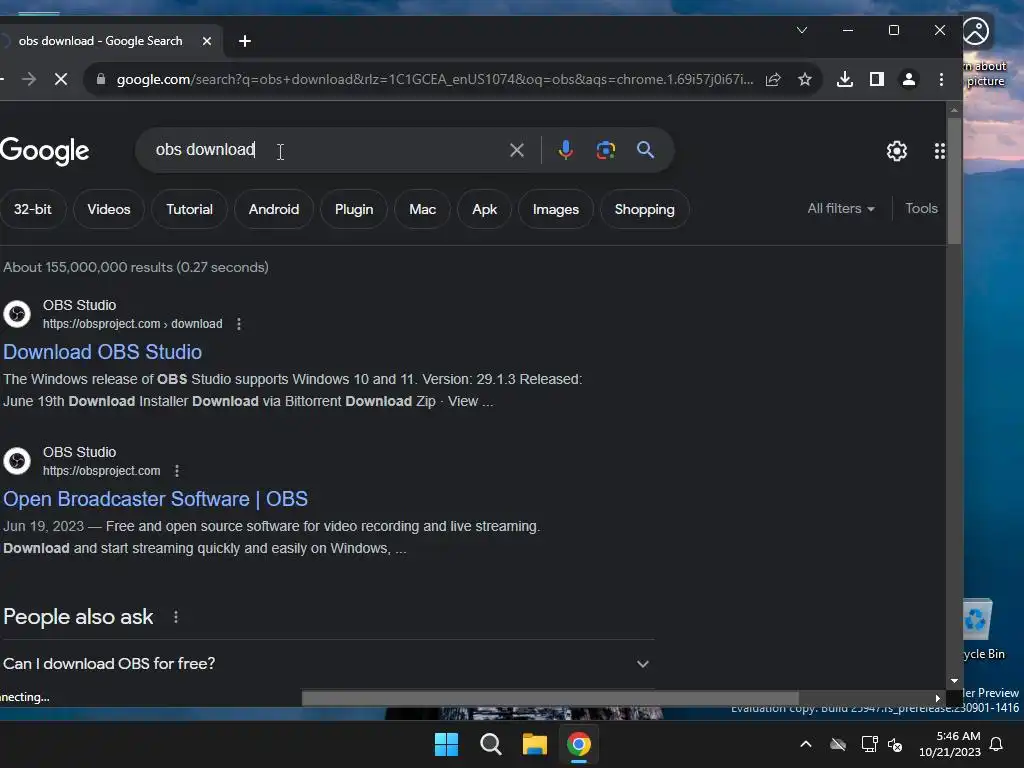Stop loading the current page
The height and width of the screenshot is (768, 1024).
pos(61,80)
